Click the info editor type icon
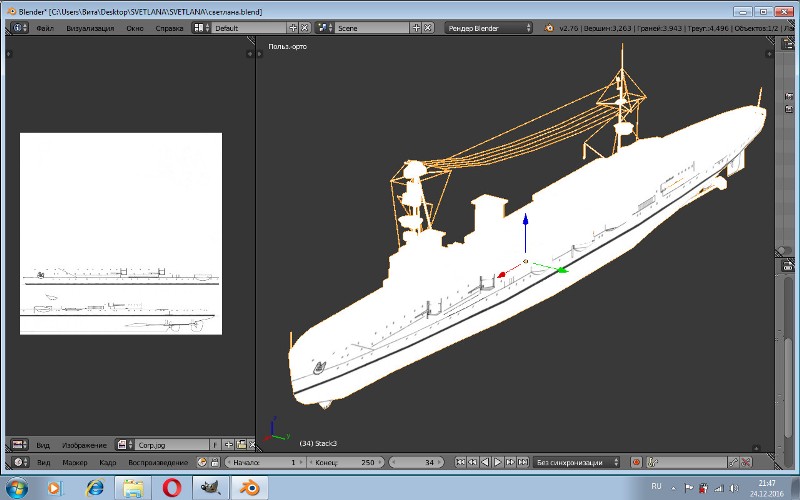Screen dimensions: 800x500 pos(17,28)
